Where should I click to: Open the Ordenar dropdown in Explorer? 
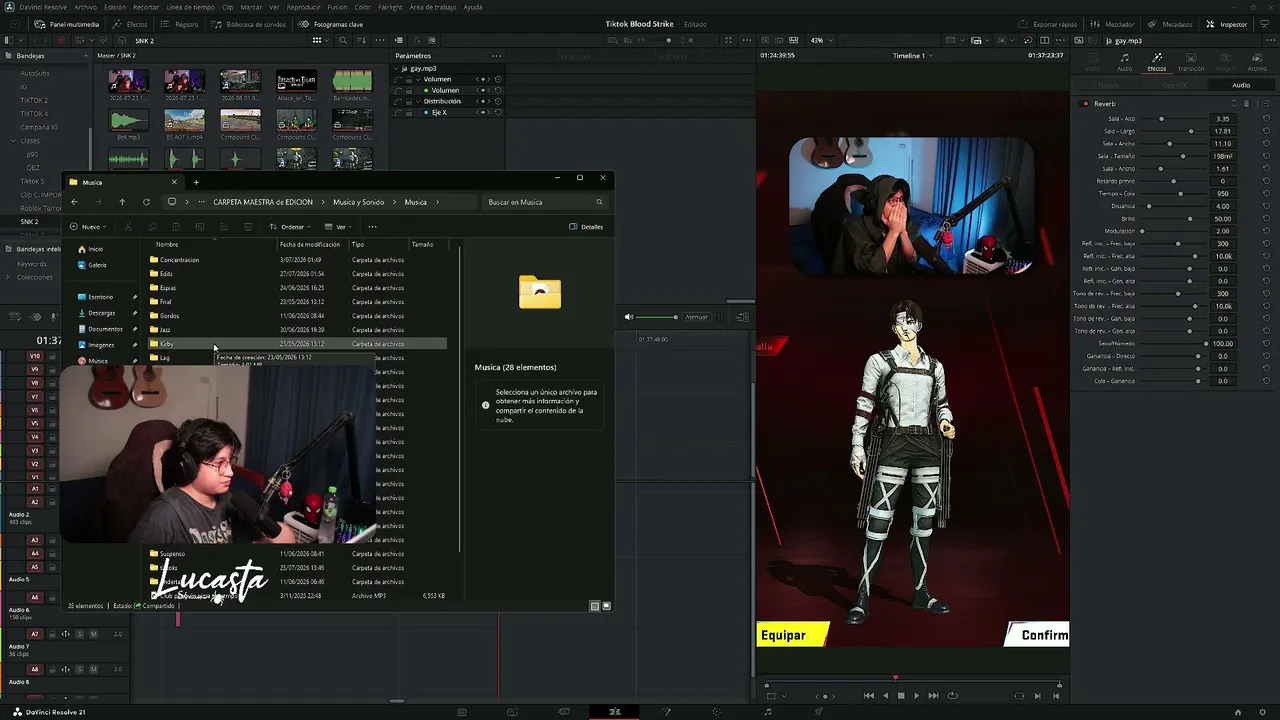tap(290, 227)
